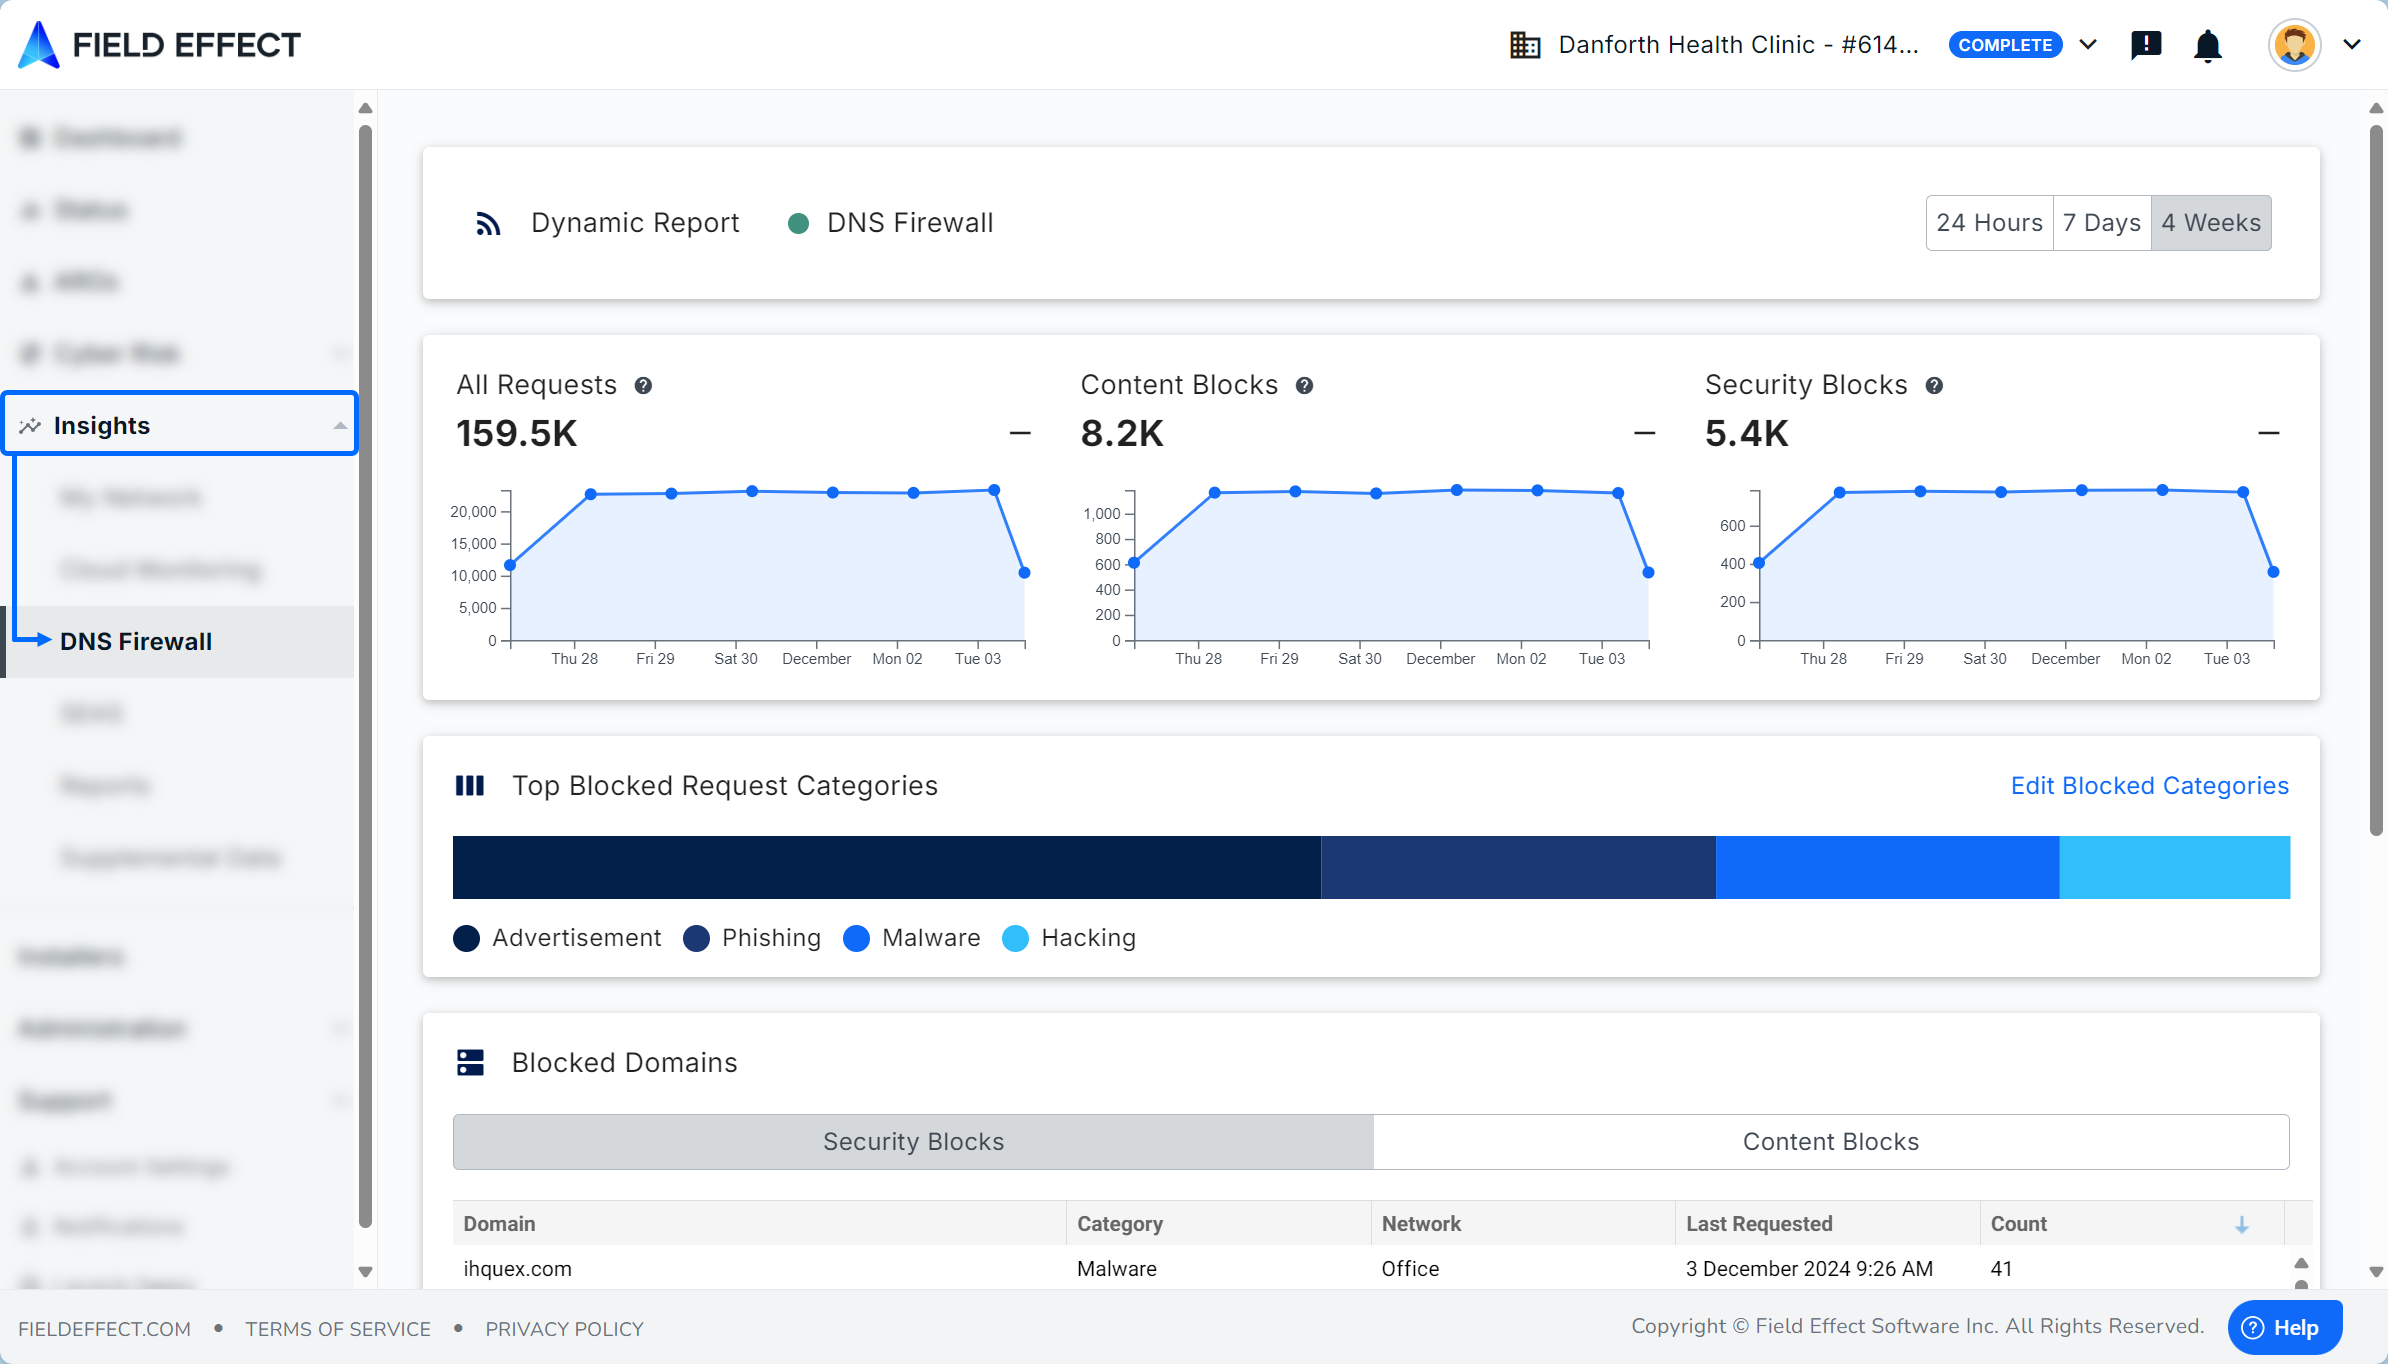The image size is (2388, 1364).
Task: Switch to the Content Blocks tab
Action: 1830,1142
